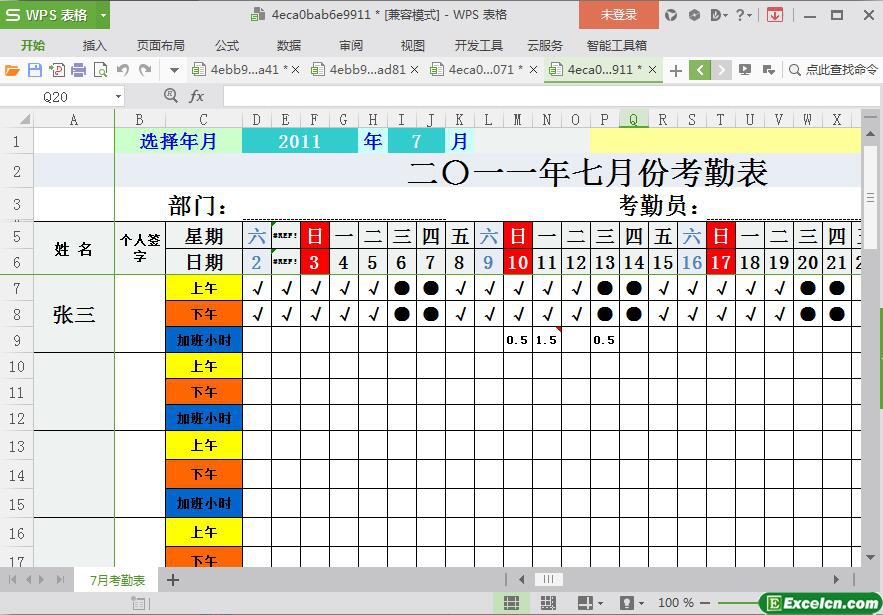The image size is (883, 615).
Task: Open the WPS 表格 application menu arrow
Action: [103, 15]
